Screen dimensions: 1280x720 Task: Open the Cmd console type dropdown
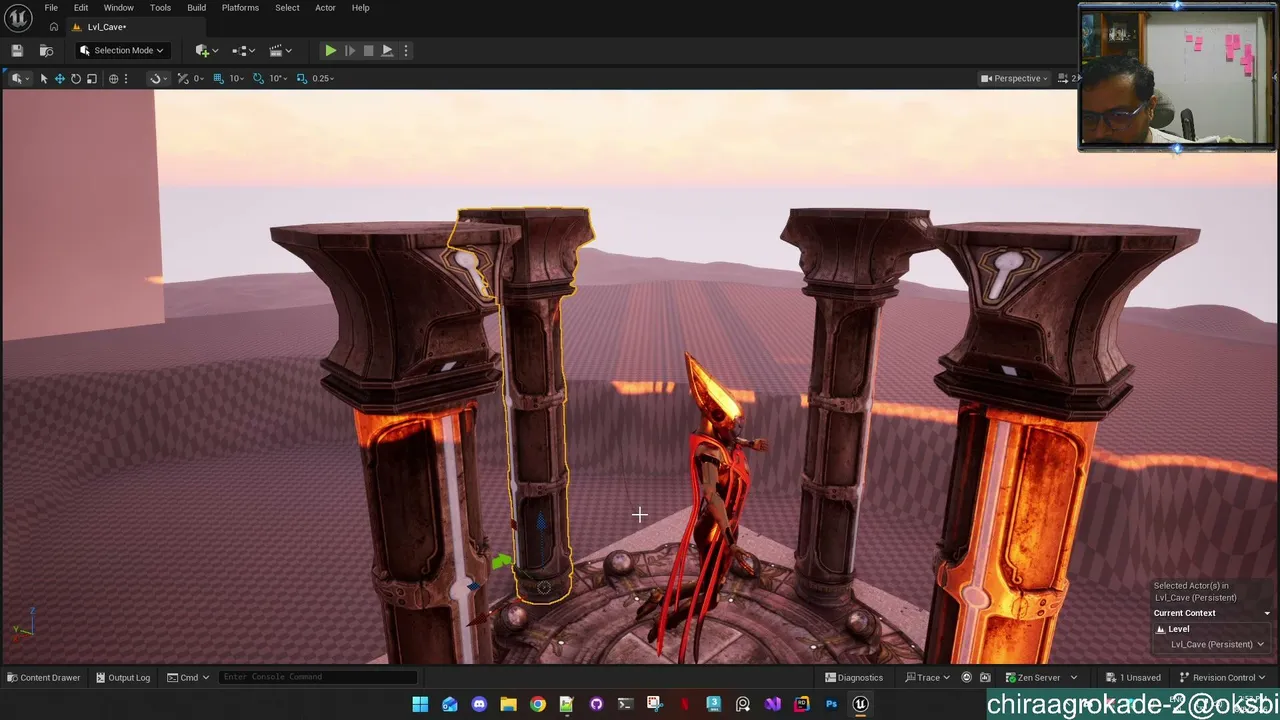(188, 677)
